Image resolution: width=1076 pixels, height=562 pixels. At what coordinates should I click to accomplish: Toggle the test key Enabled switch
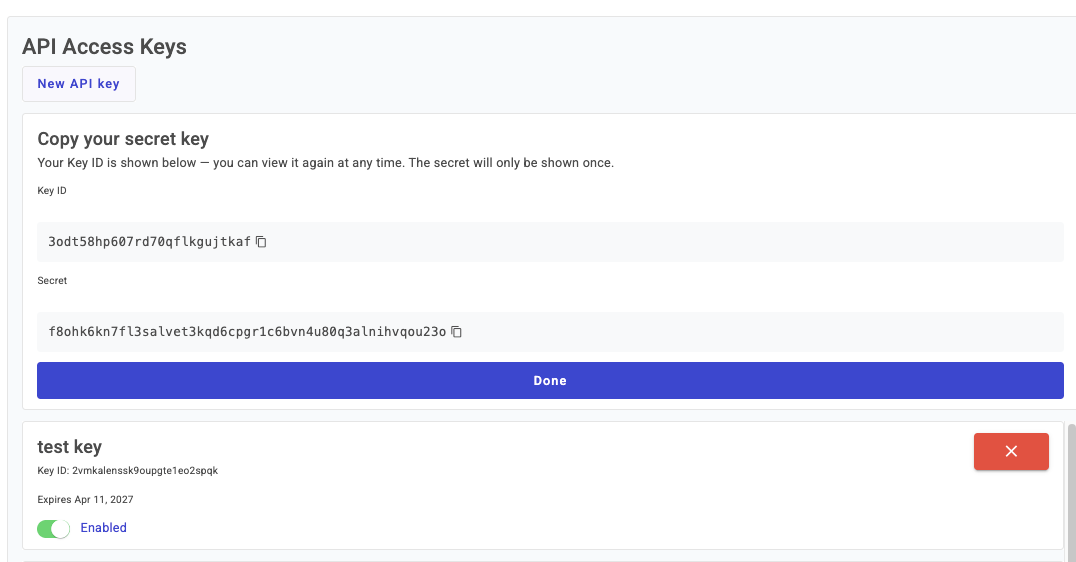54,528
